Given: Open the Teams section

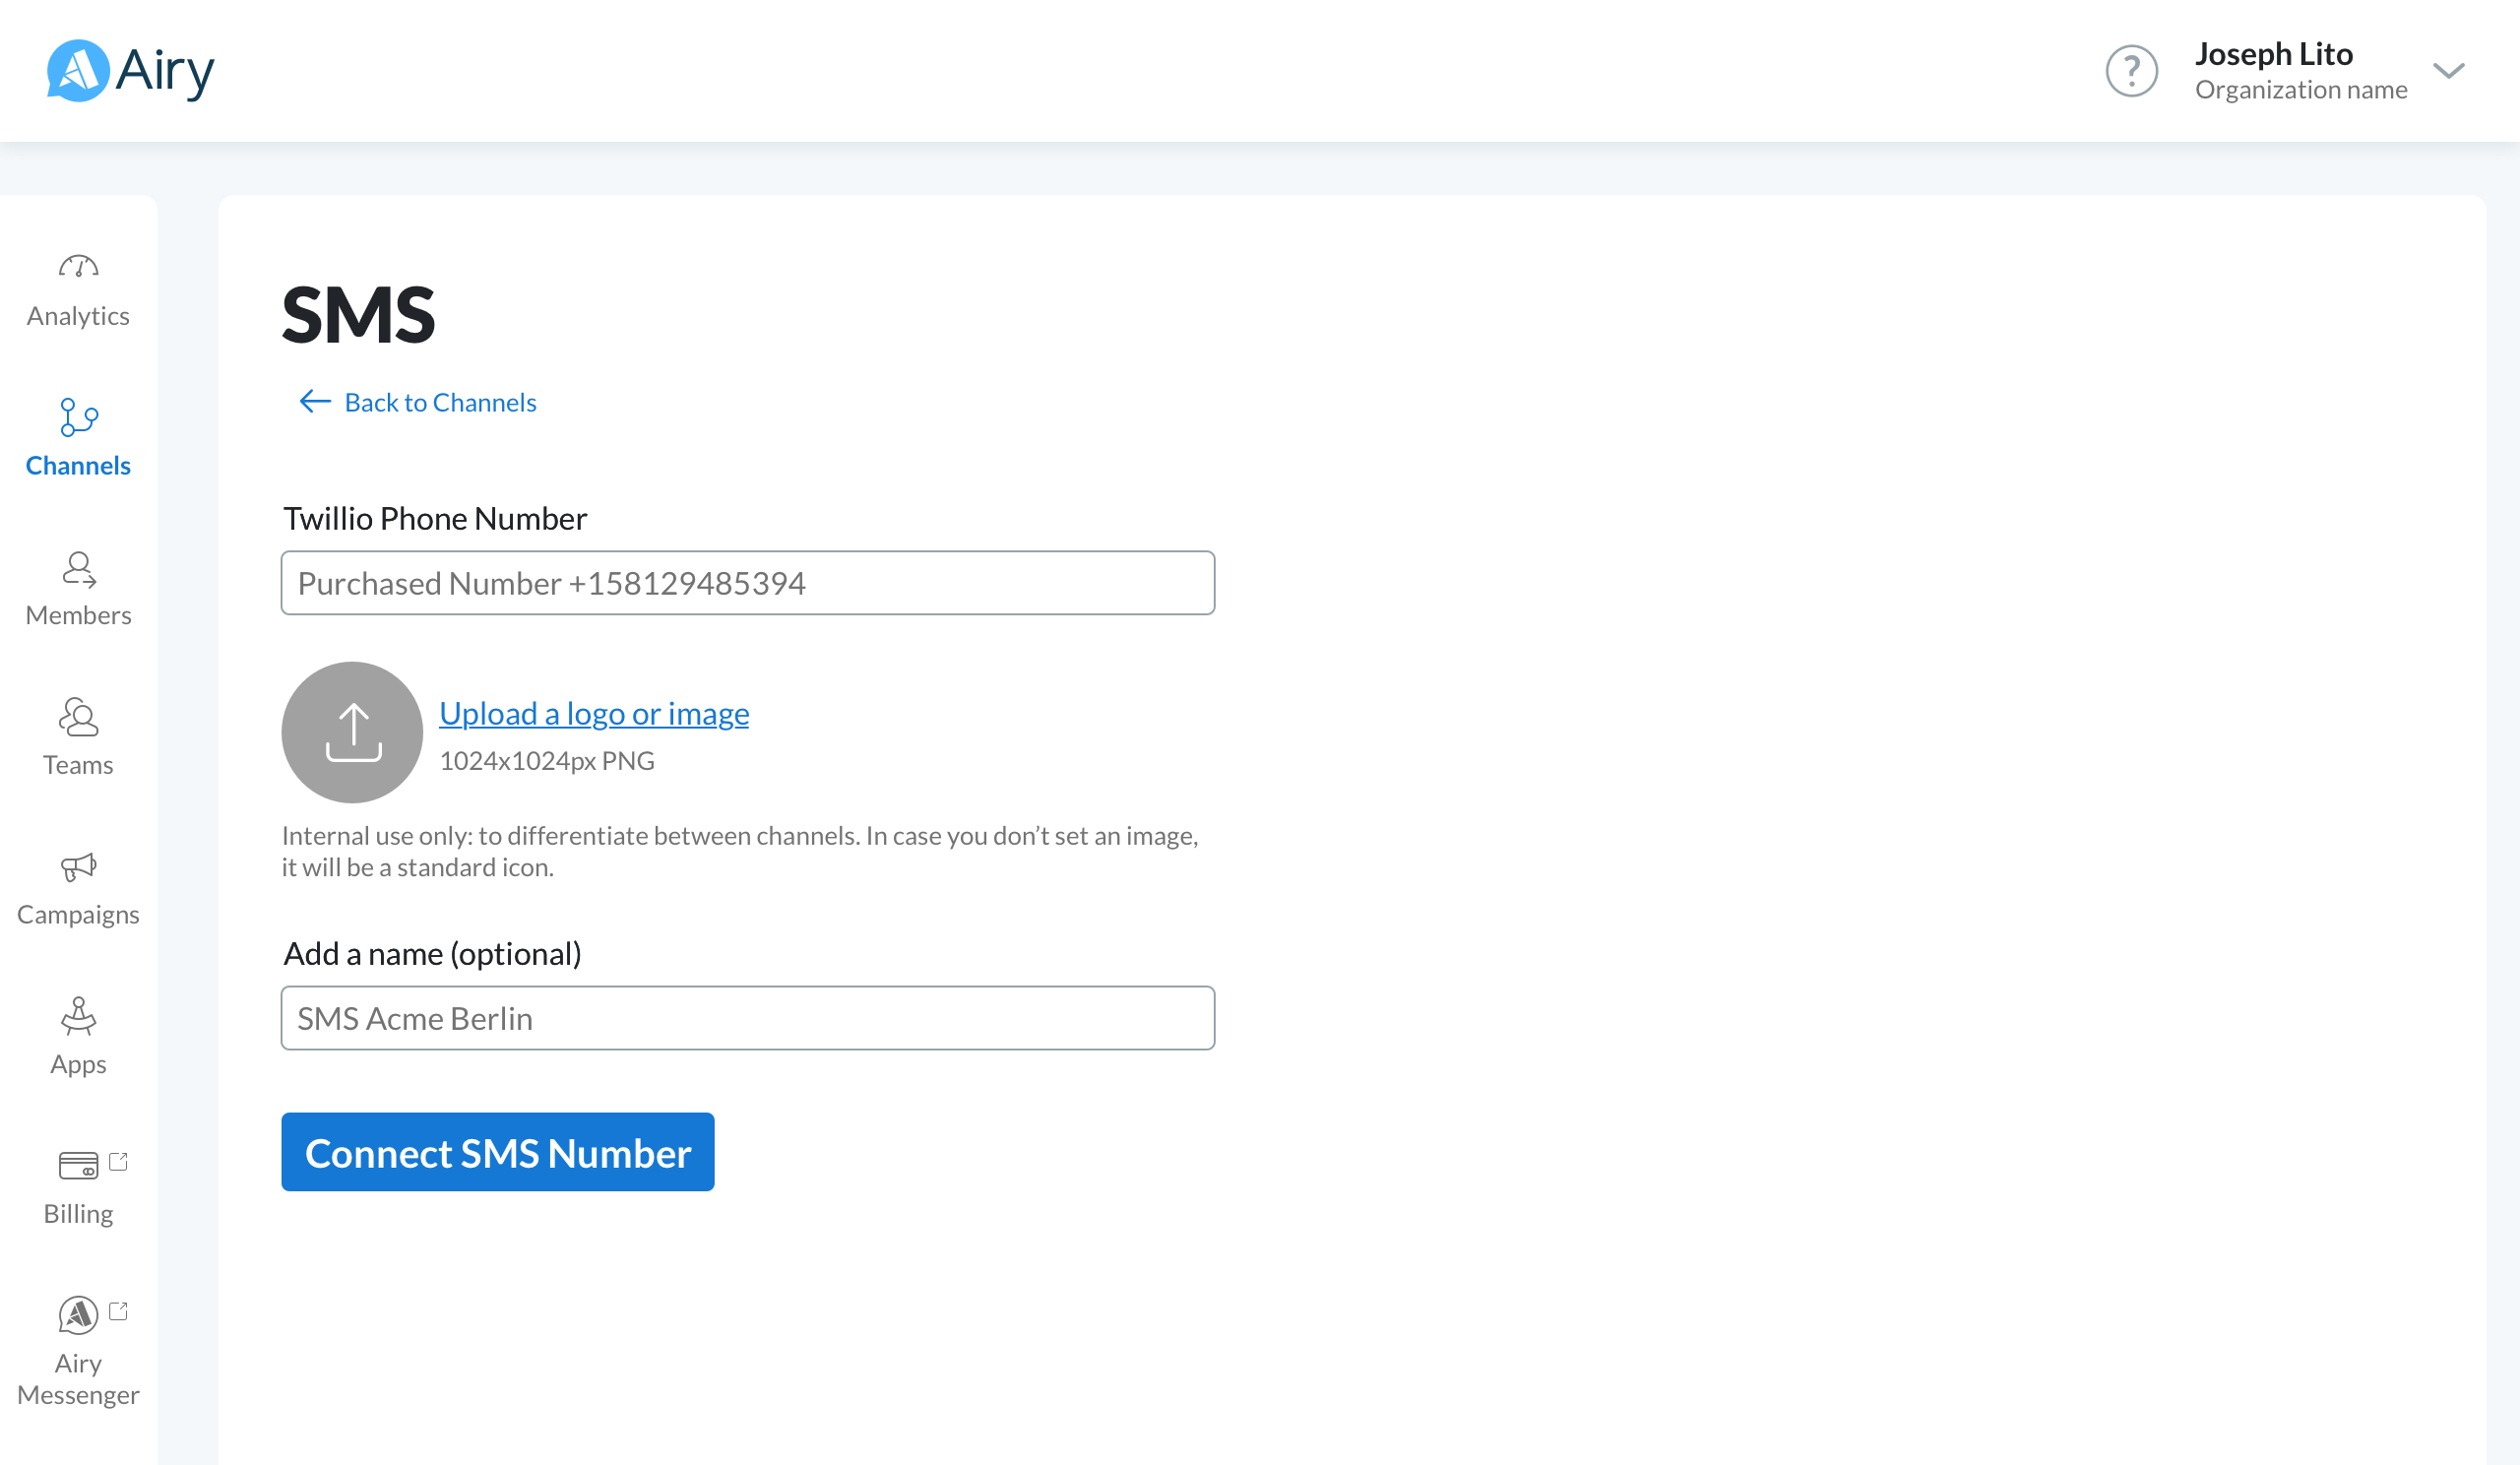Looking at the screenshot, I should tap(78, 740).
